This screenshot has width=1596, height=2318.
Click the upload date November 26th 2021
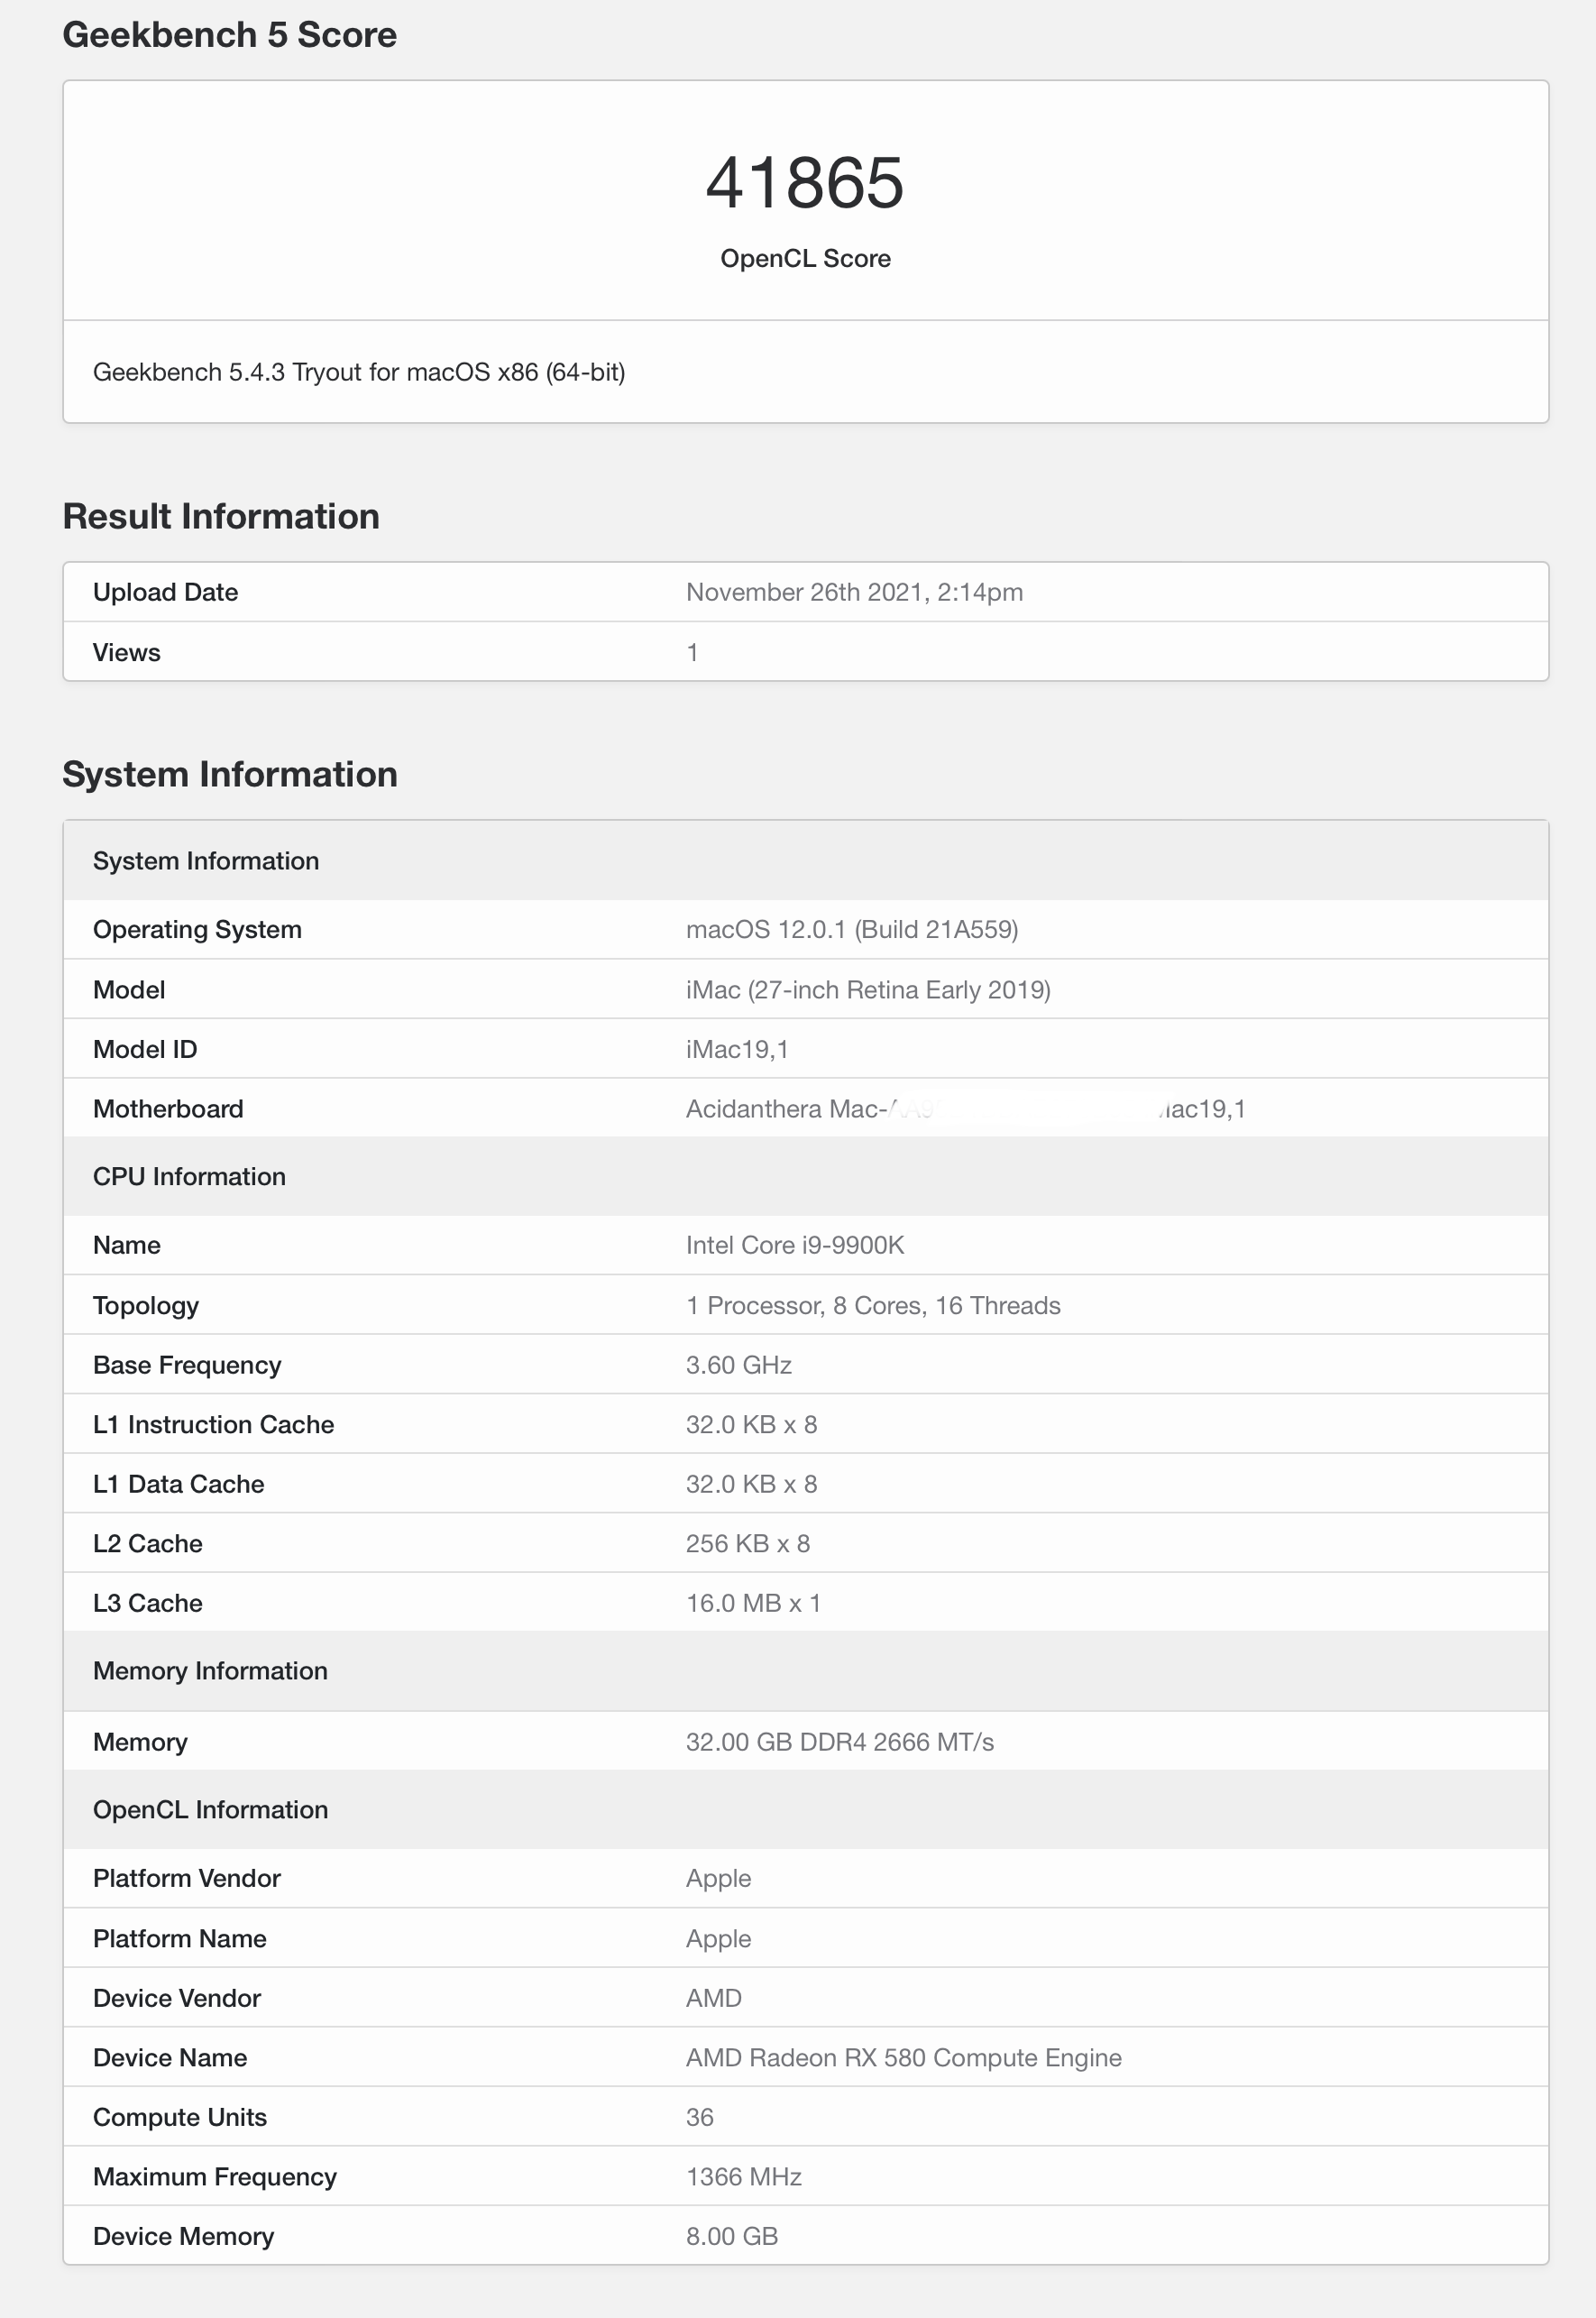(853, 592)
